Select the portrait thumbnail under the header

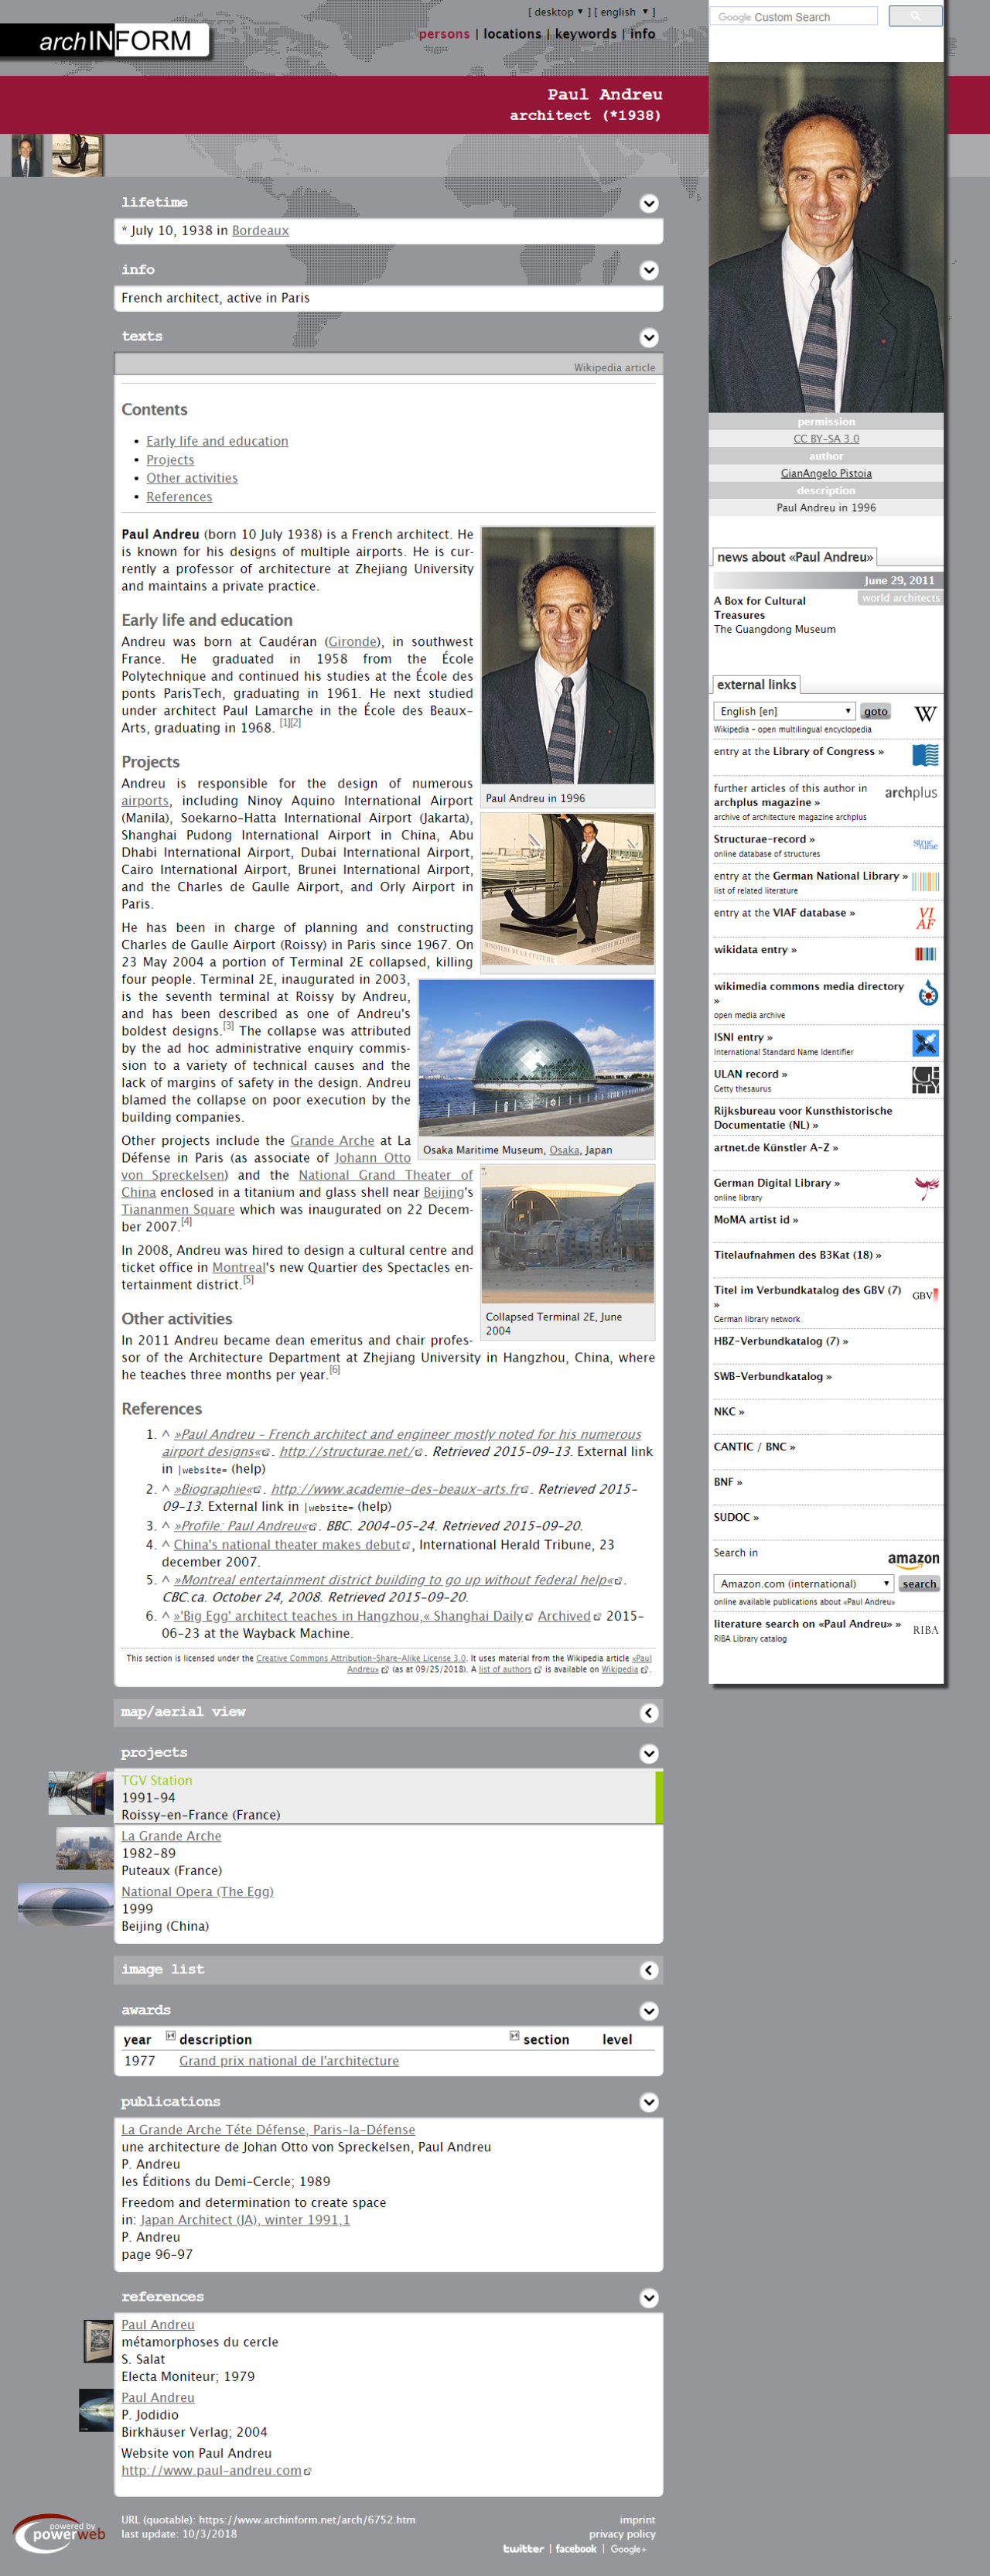[27, 156]
